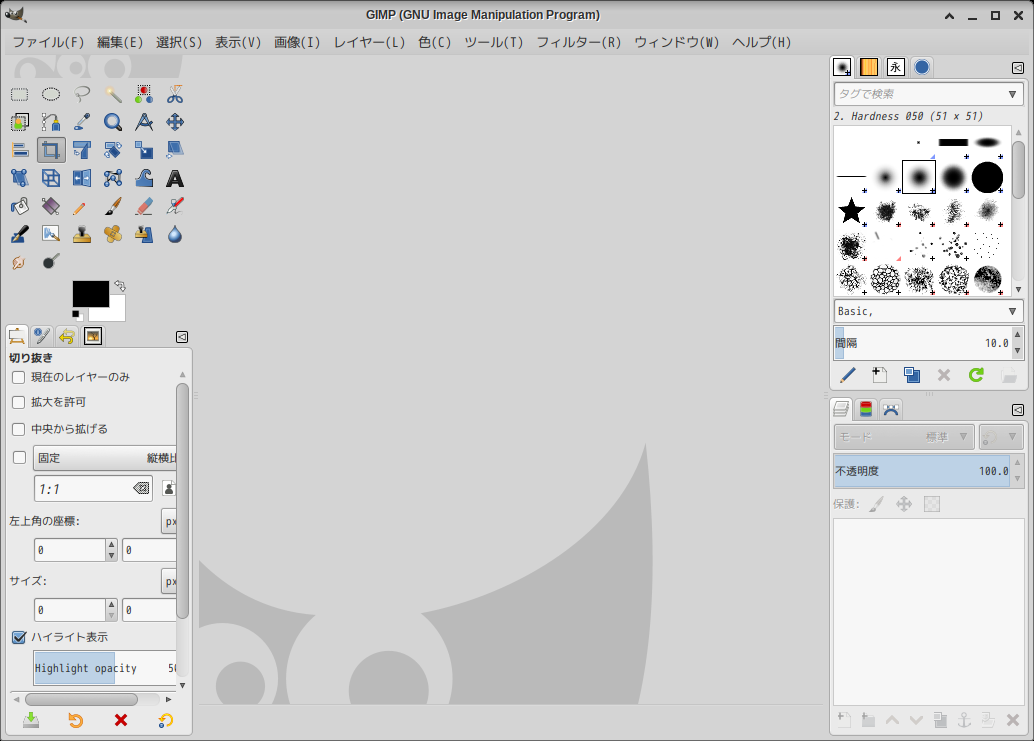Select the Ellipse Select tool

click(51, 94)
